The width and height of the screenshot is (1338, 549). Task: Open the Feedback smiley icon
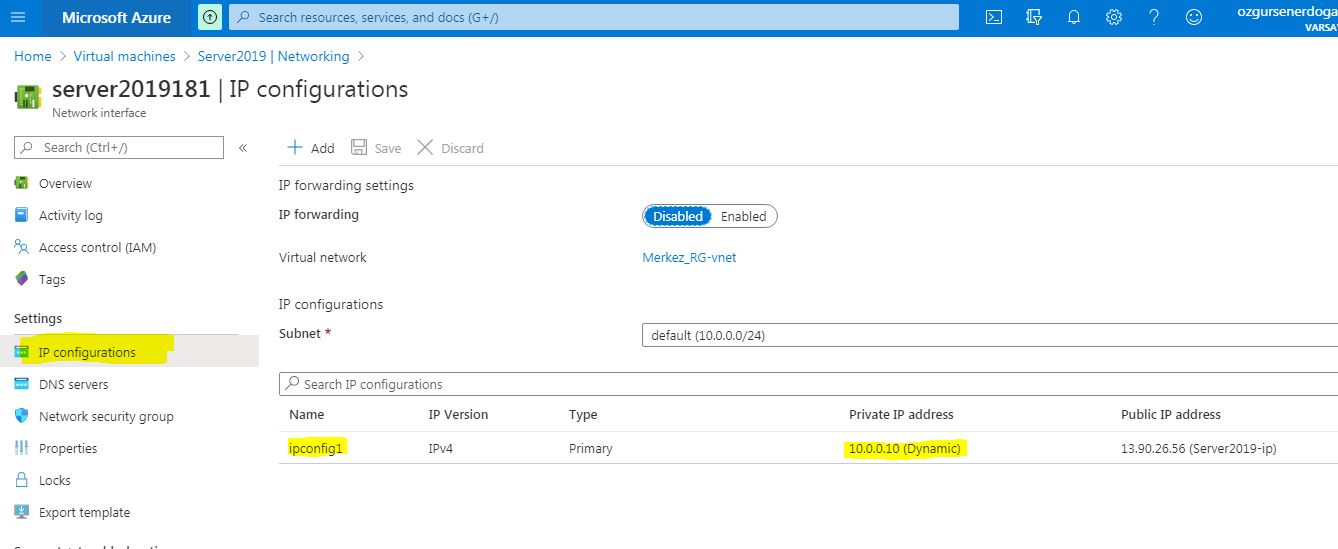click(1194, 17)
